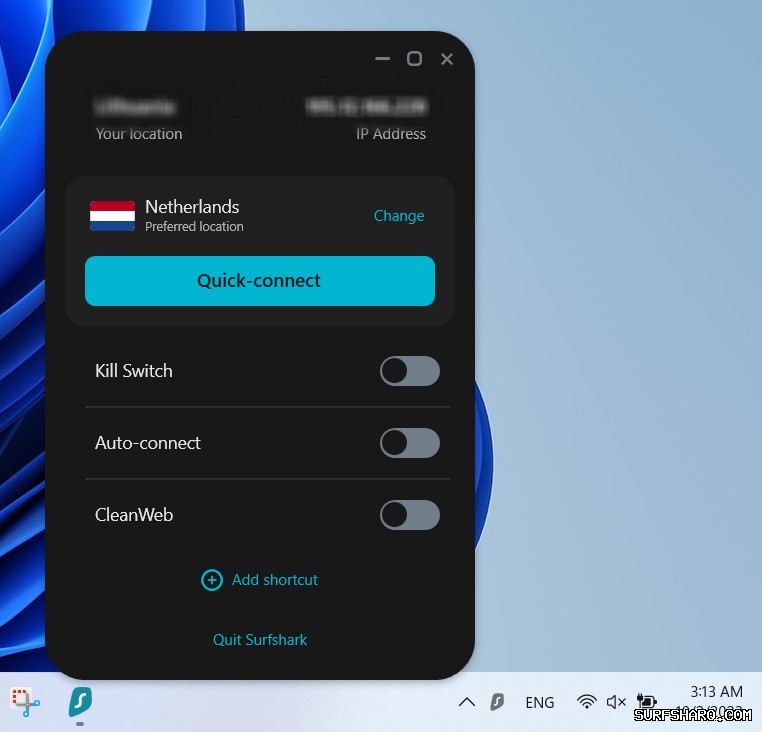Click the Quick-connect button
The width and height of the screenshot is (762, 732).
pyautogui.click(x=260, y=281)
